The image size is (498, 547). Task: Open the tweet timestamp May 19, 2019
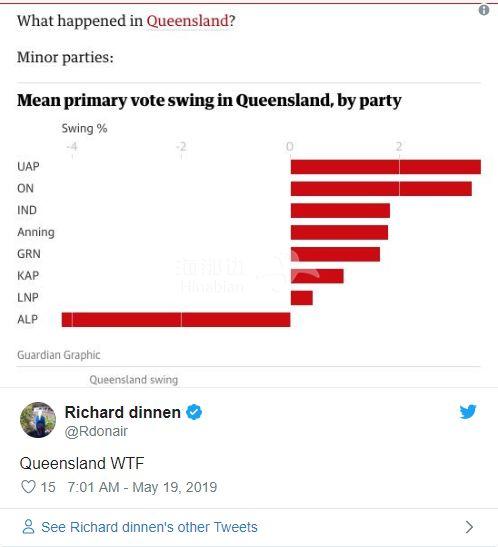tap(142, 487)
